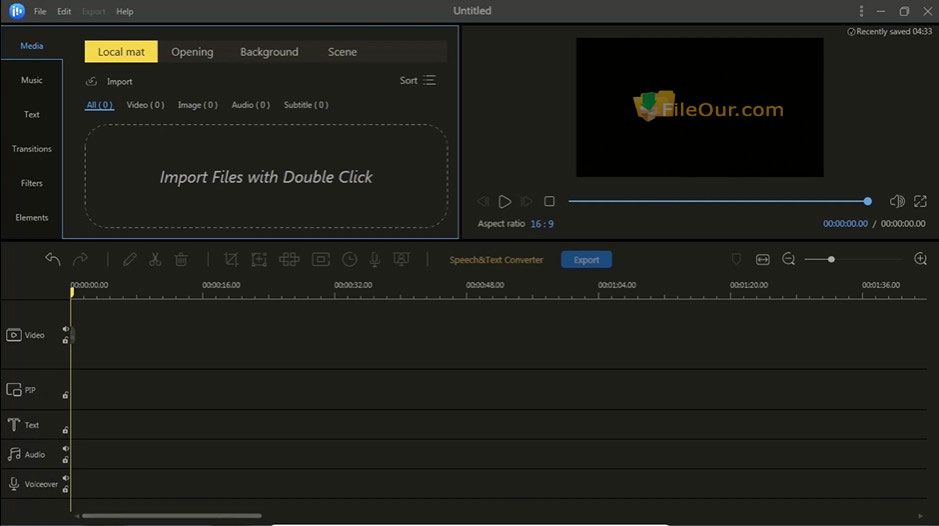Open the Music sidebar section
939x526 pixels.
click(32, 80)
